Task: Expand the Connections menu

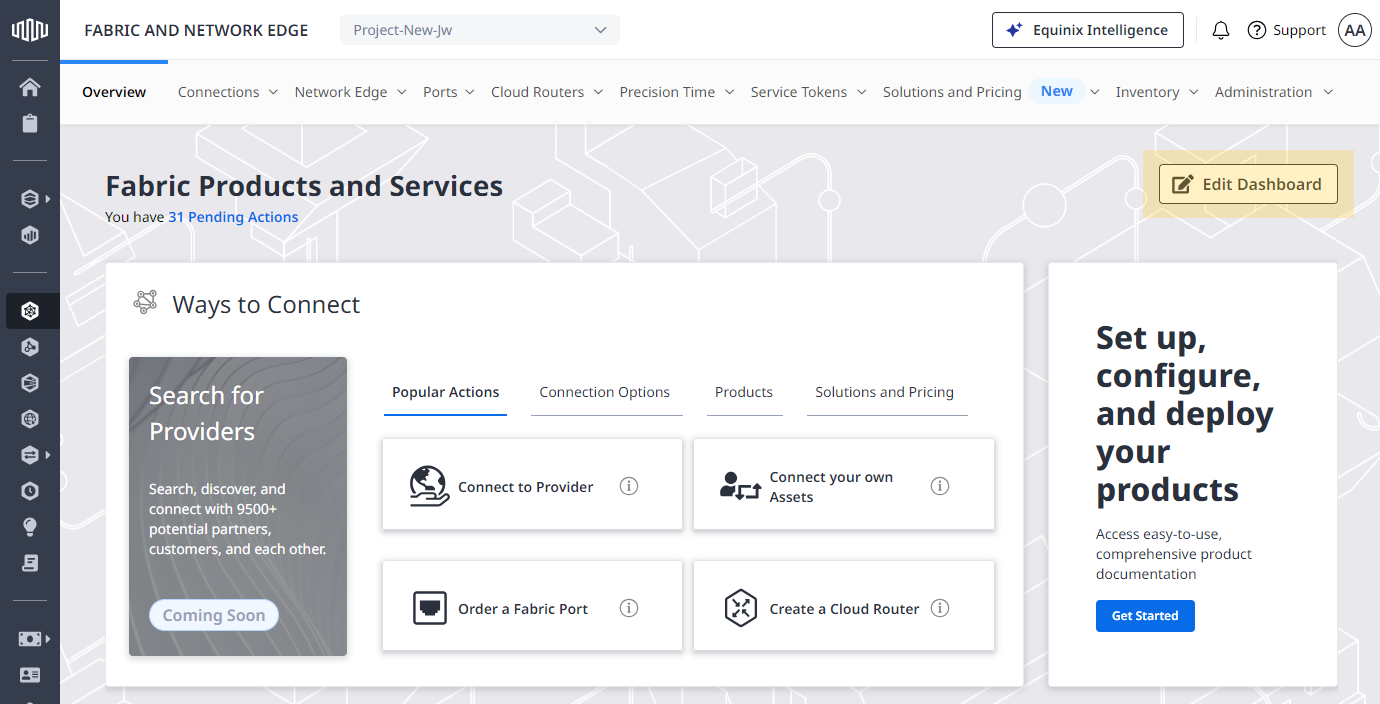Action: coord(227,92)
